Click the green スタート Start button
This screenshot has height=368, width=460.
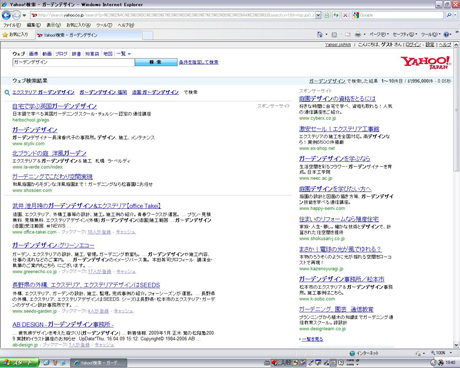point(19,362)
